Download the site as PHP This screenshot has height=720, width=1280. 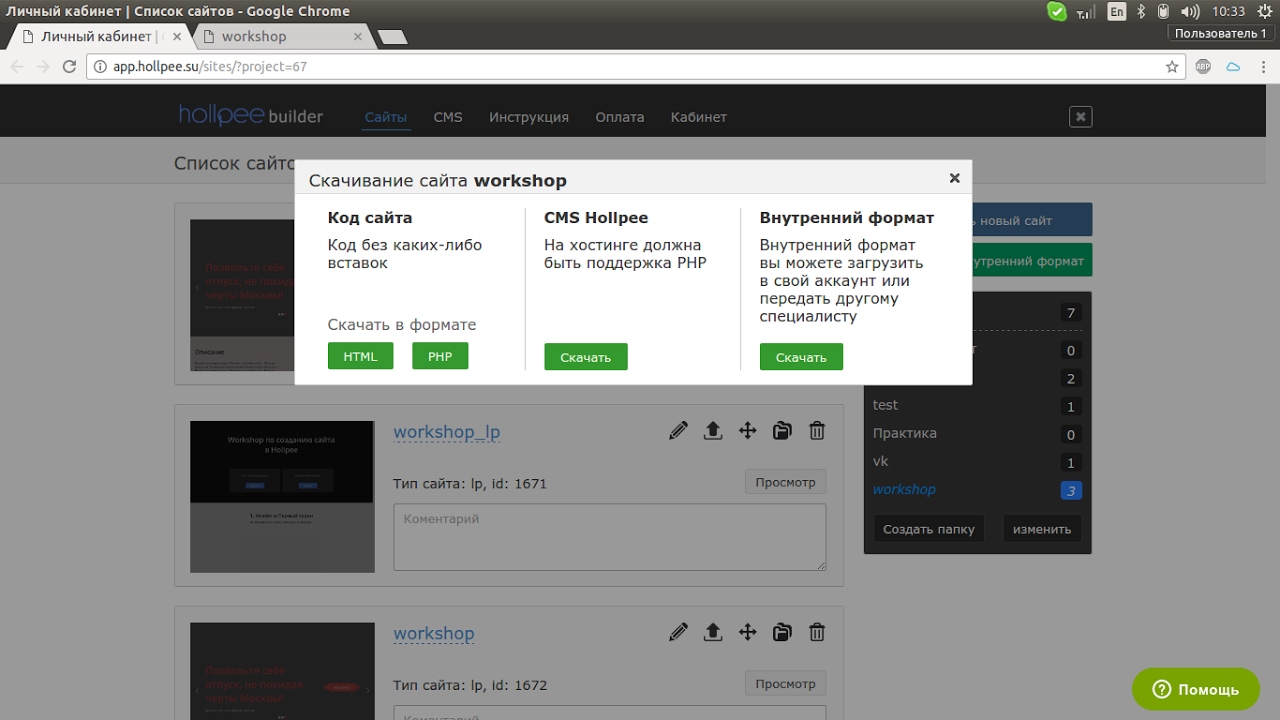440,356
